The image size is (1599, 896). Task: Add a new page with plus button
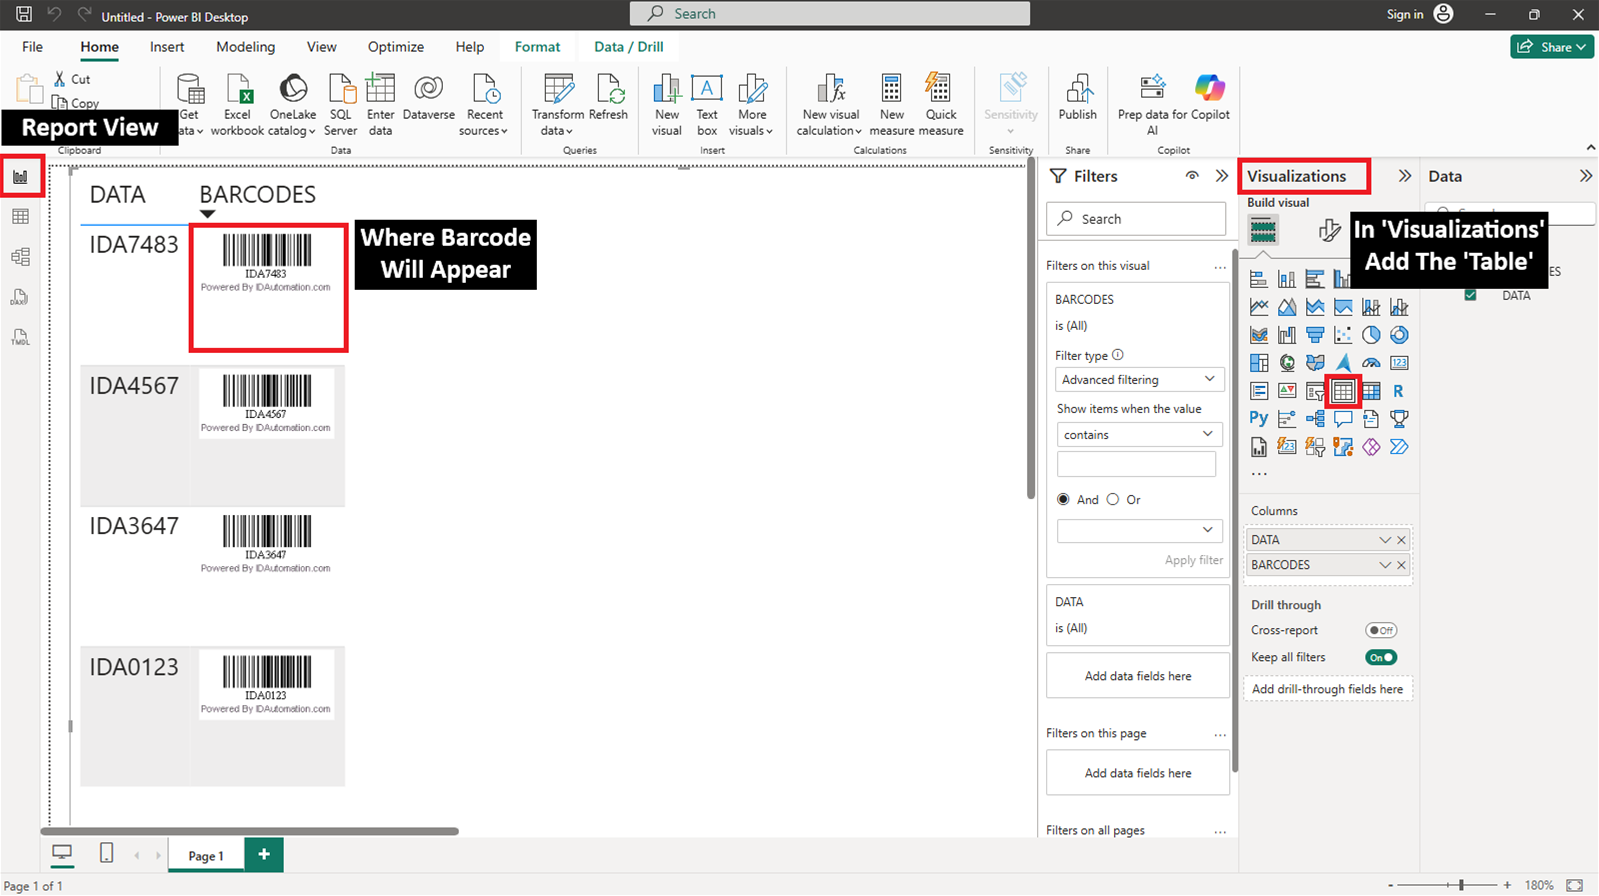264,854
